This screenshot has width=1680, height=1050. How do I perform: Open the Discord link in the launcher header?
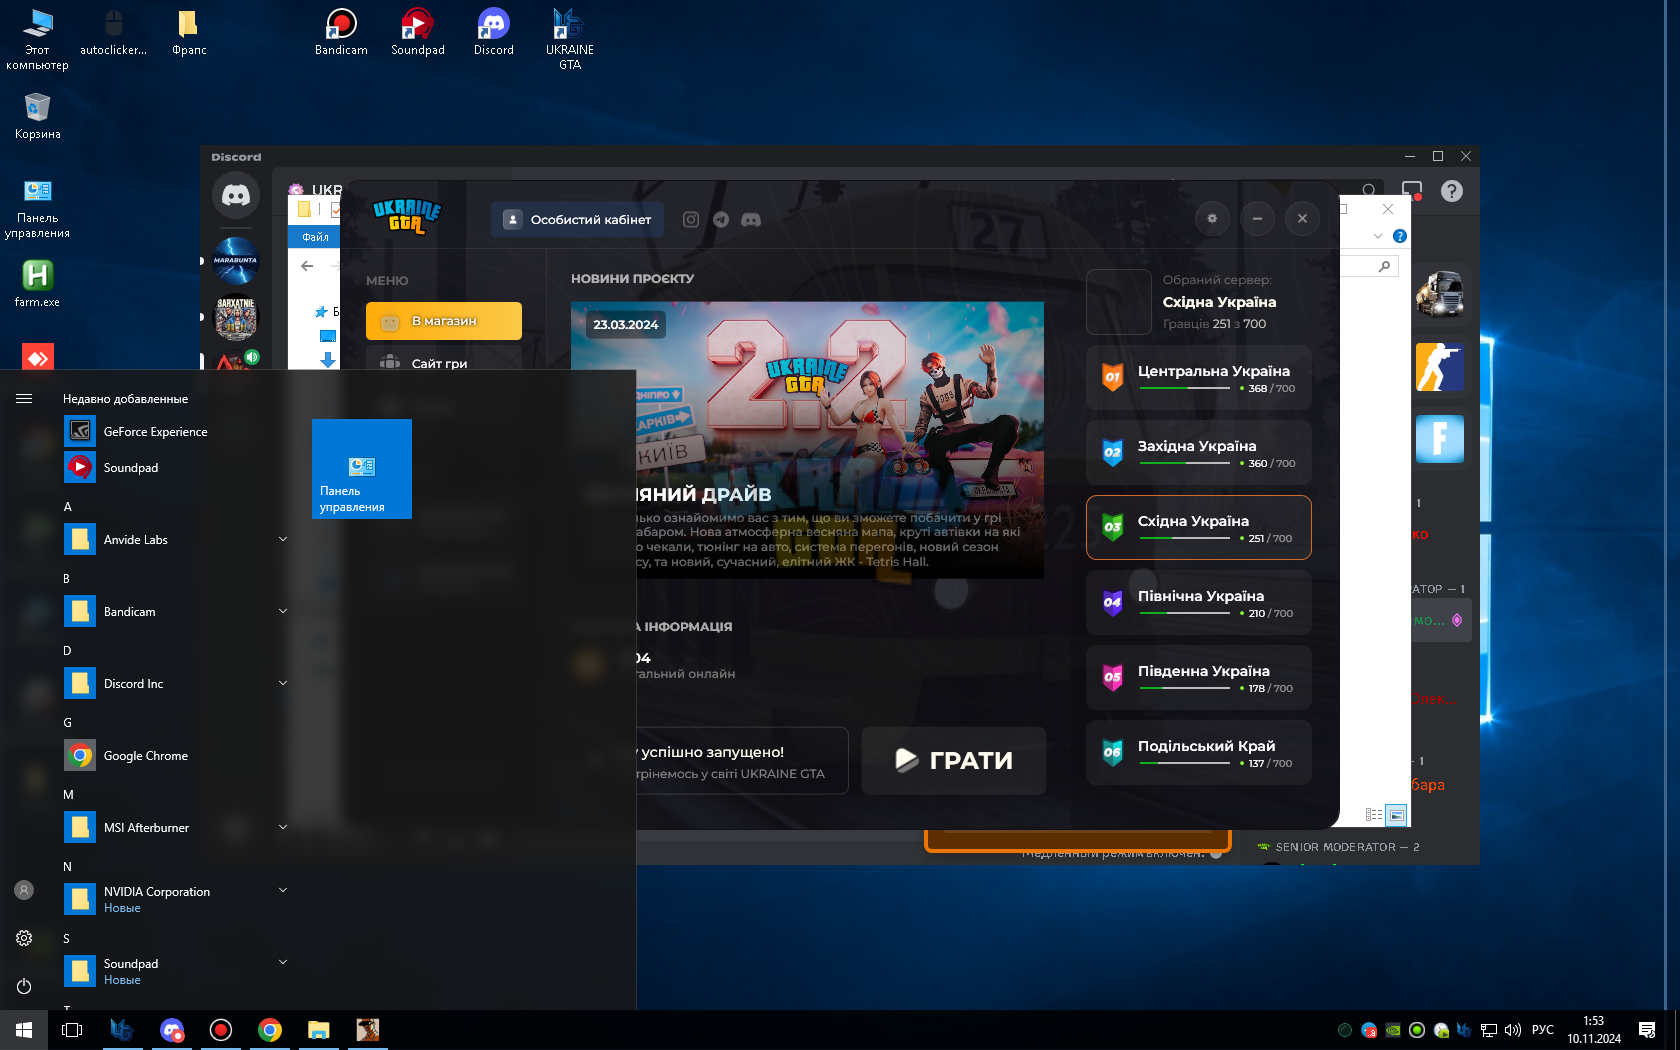751,219
